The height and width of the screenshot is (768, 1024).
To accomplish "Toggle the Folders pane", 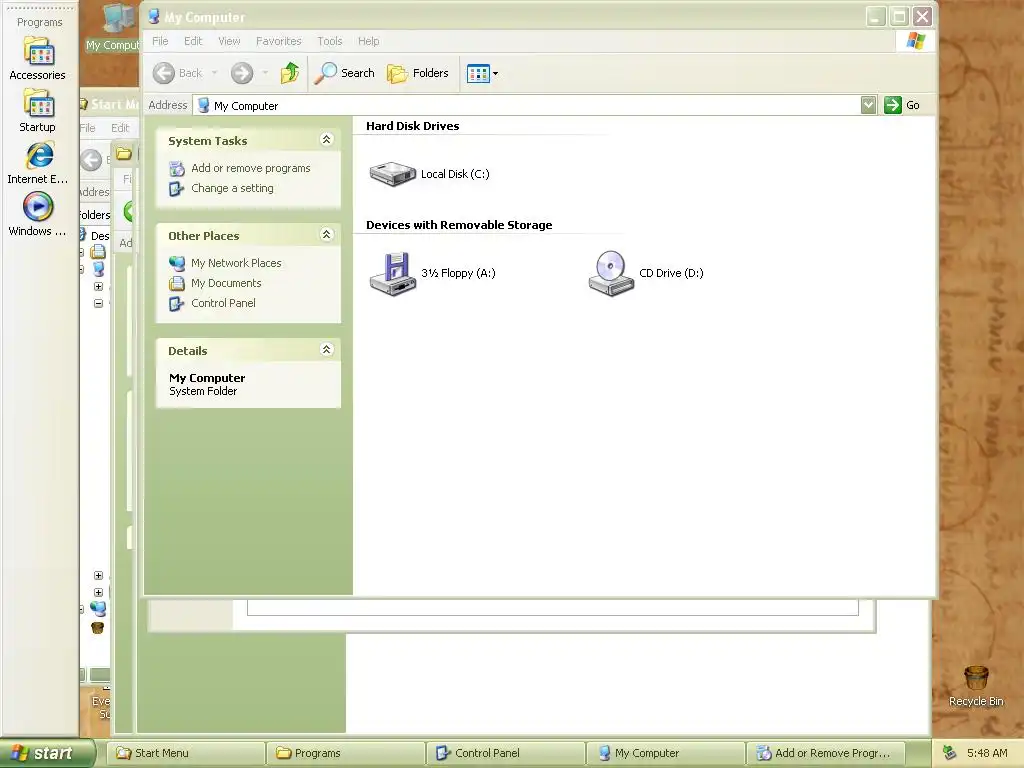I will [418, 73].
